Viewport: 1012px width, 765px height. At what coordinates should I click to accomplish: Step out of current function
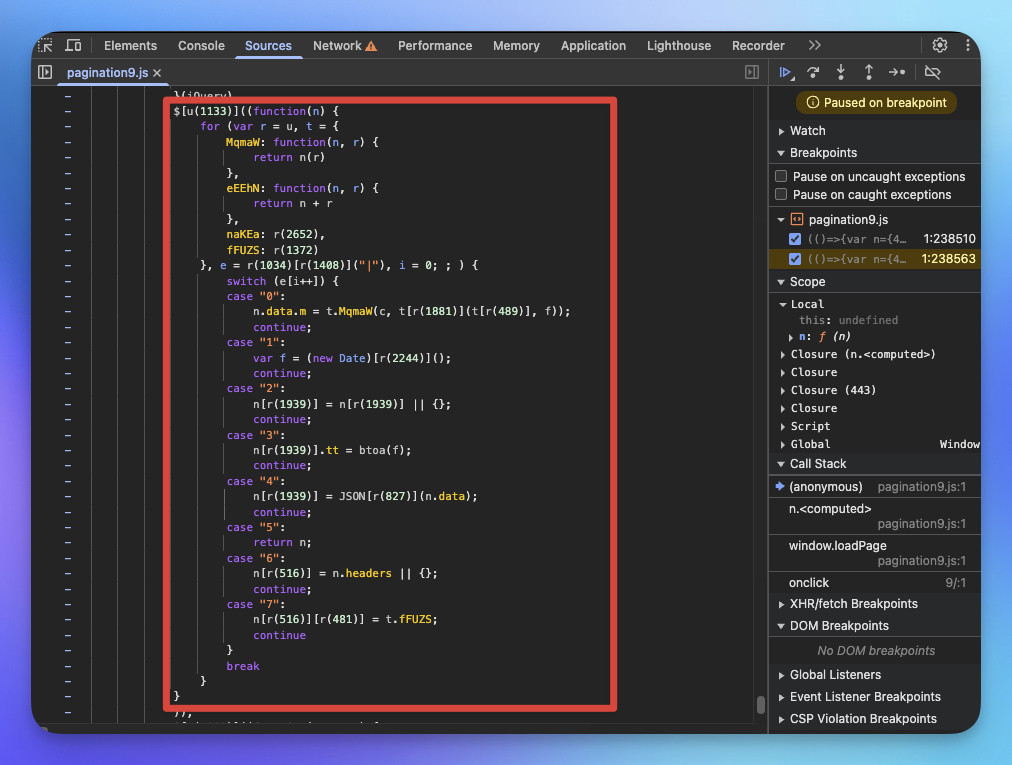click(869, 72)
